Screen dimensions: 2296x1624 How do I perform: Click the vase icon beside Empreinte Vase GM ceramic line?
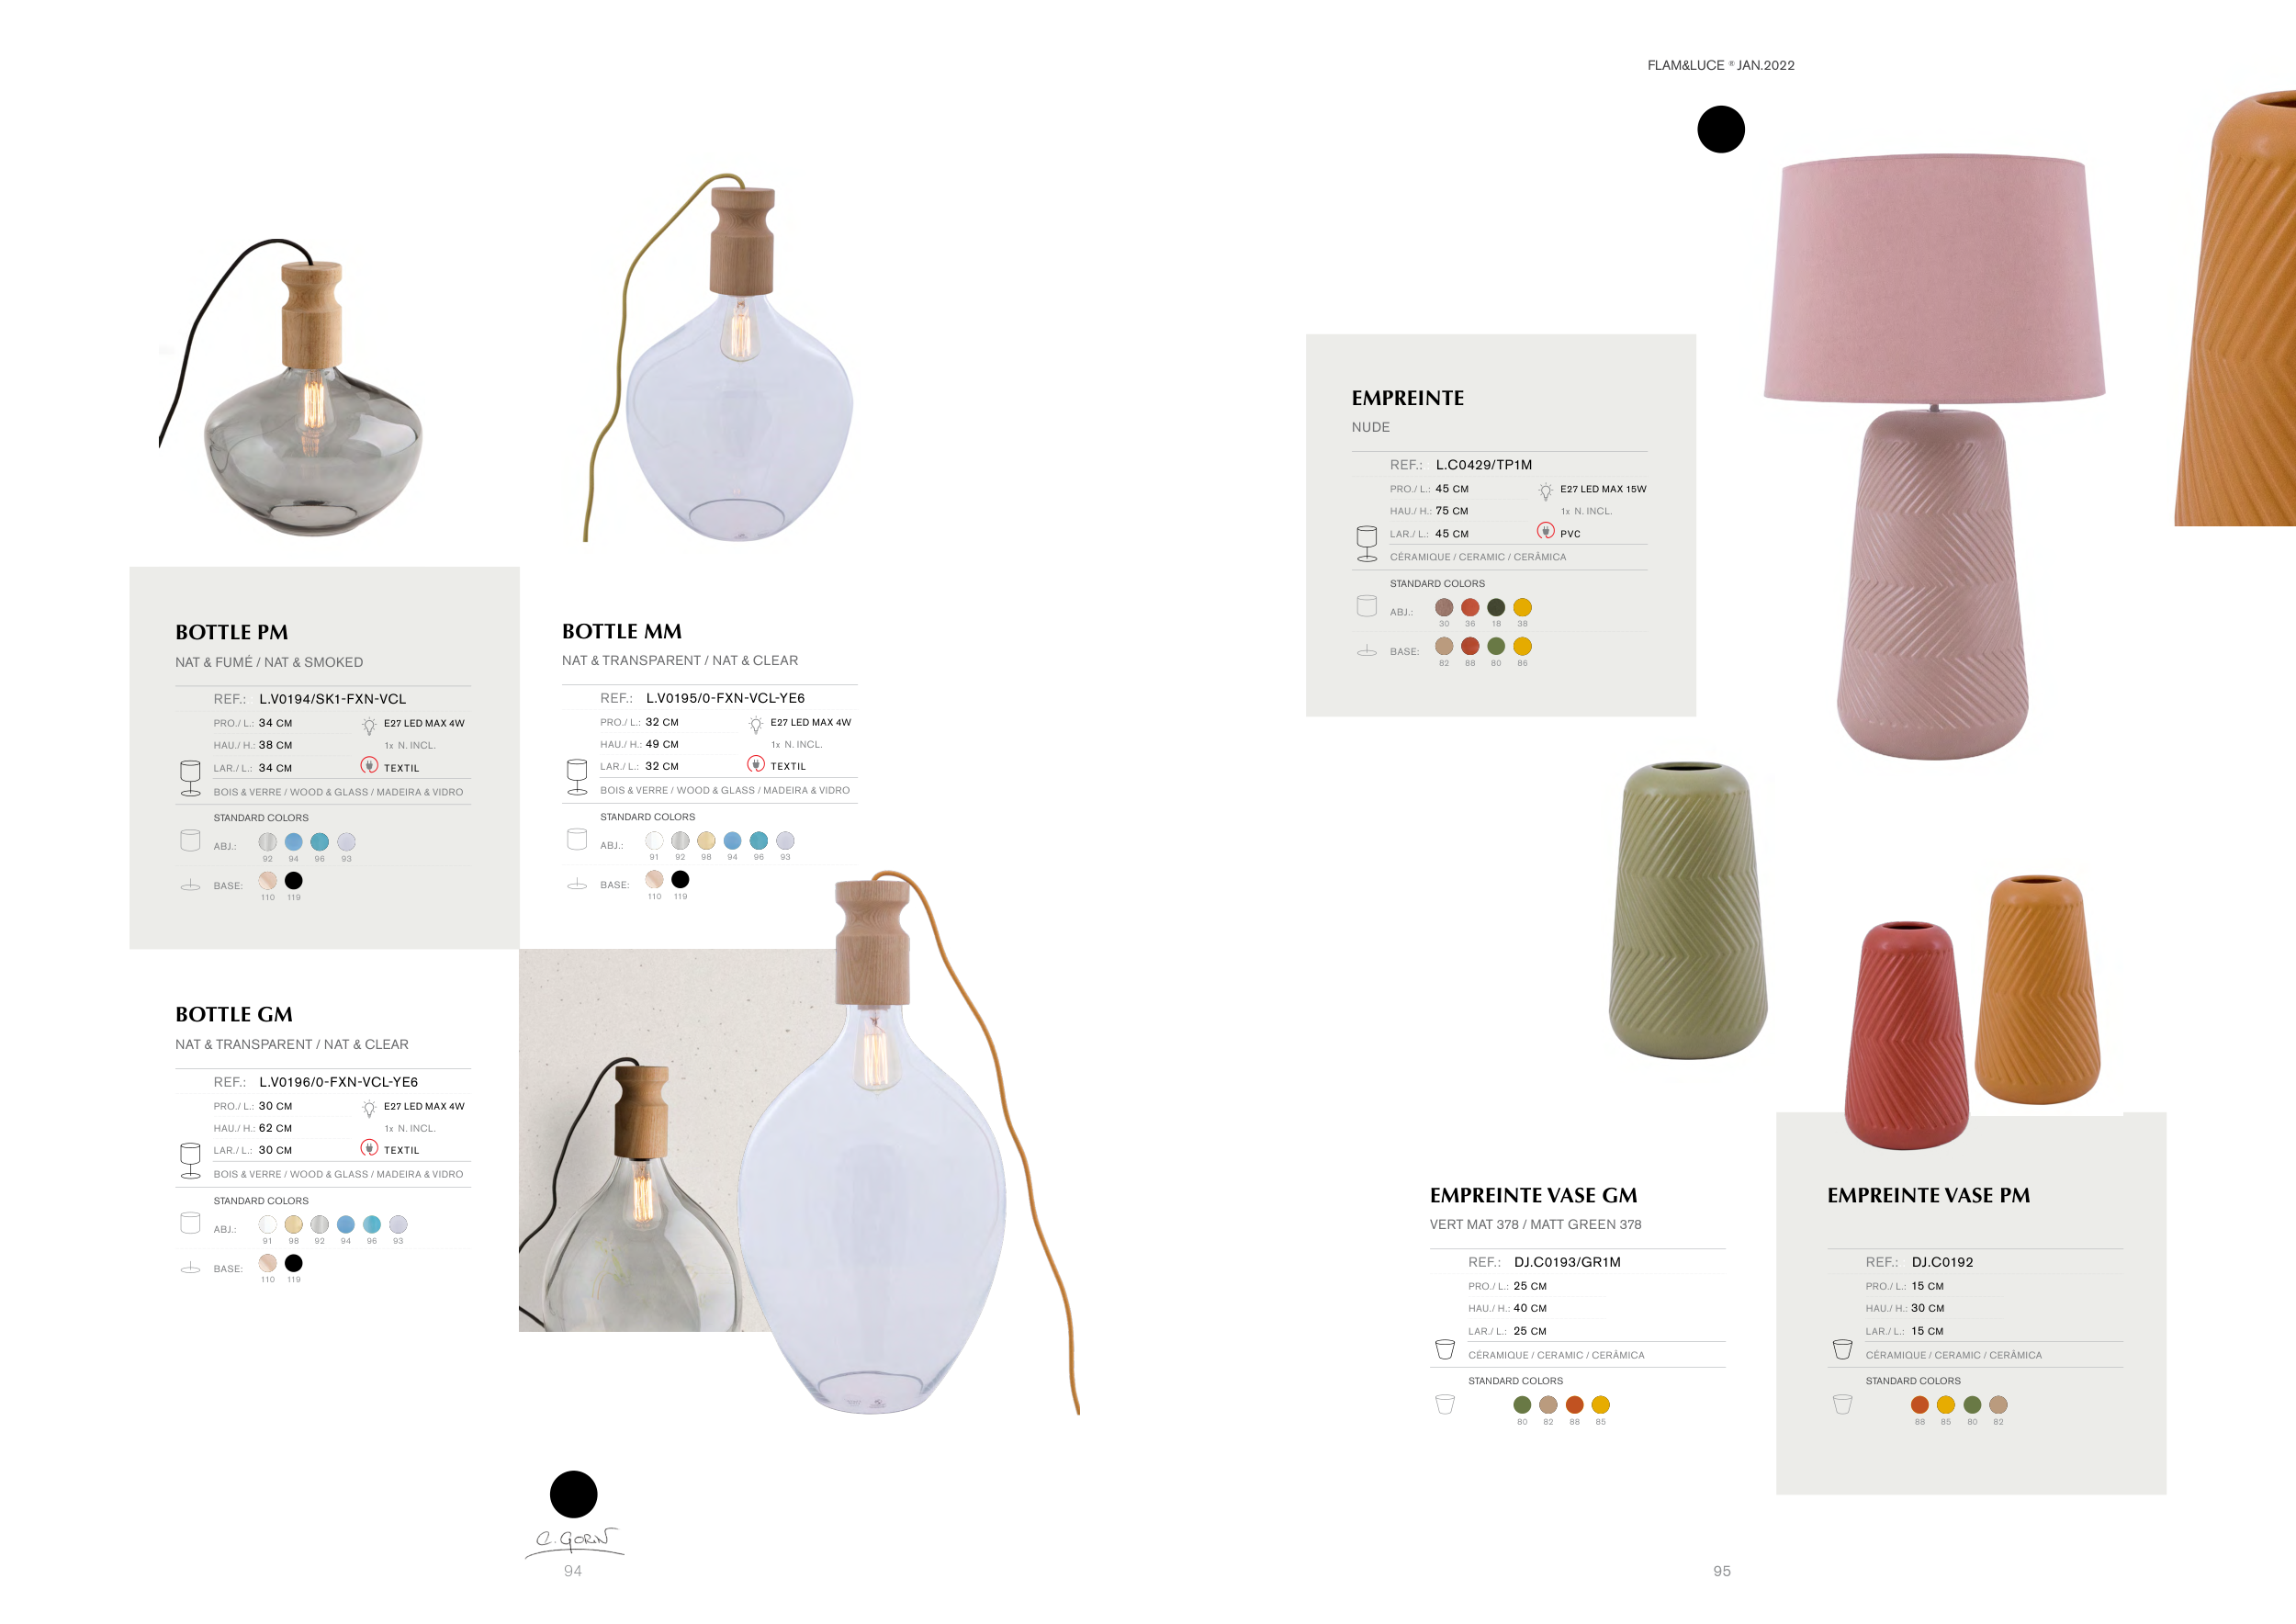coord(1445,1349)
